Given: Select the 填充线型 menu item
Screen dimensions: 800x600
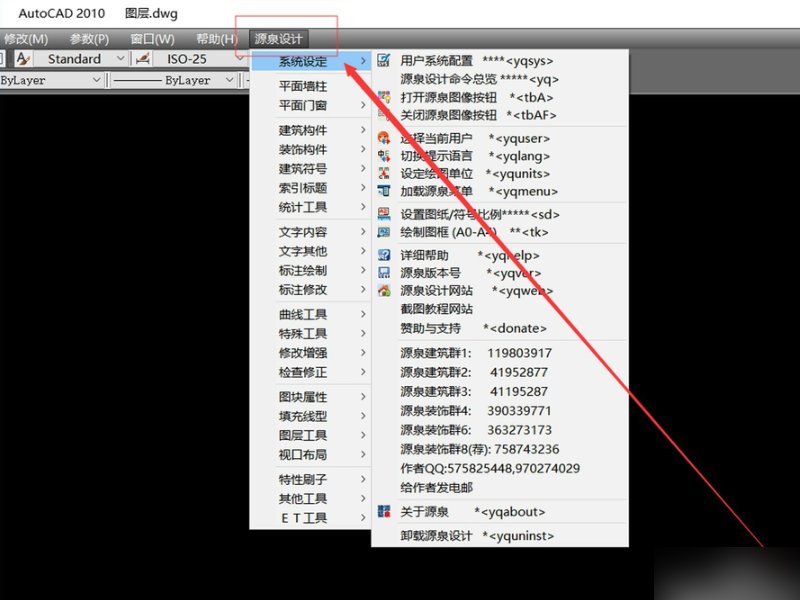Looking at the screenshot, I should click(x=311, y=416).
